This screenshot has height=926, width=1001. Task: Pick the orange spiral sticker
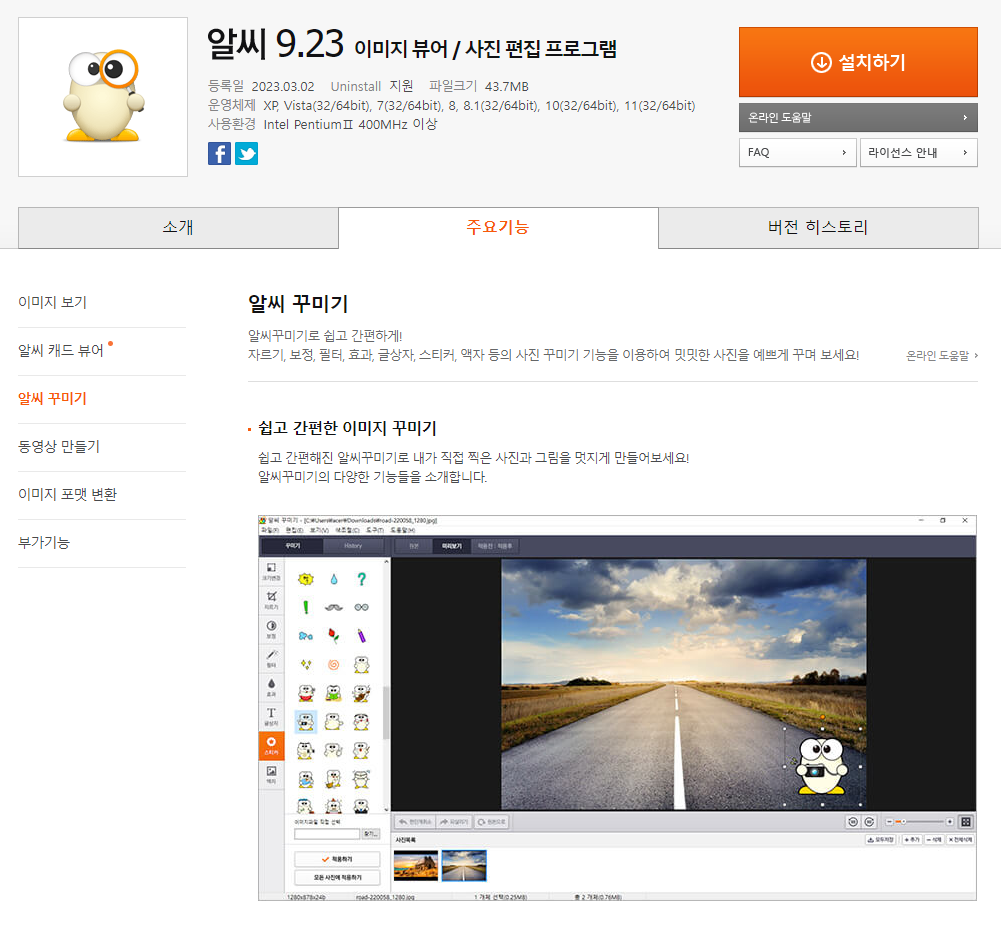[334, 664]
